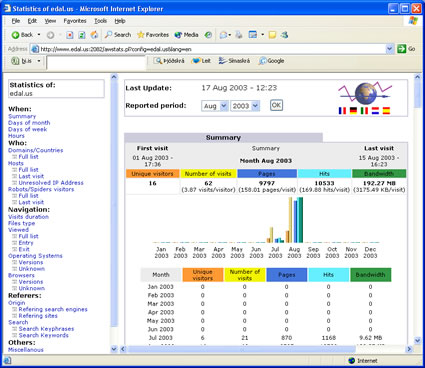Viewport: 425px width, 368px height.
Task: Click the orange Unique visitors summary header
Action: pyautogui.click(x=152, y=174)
